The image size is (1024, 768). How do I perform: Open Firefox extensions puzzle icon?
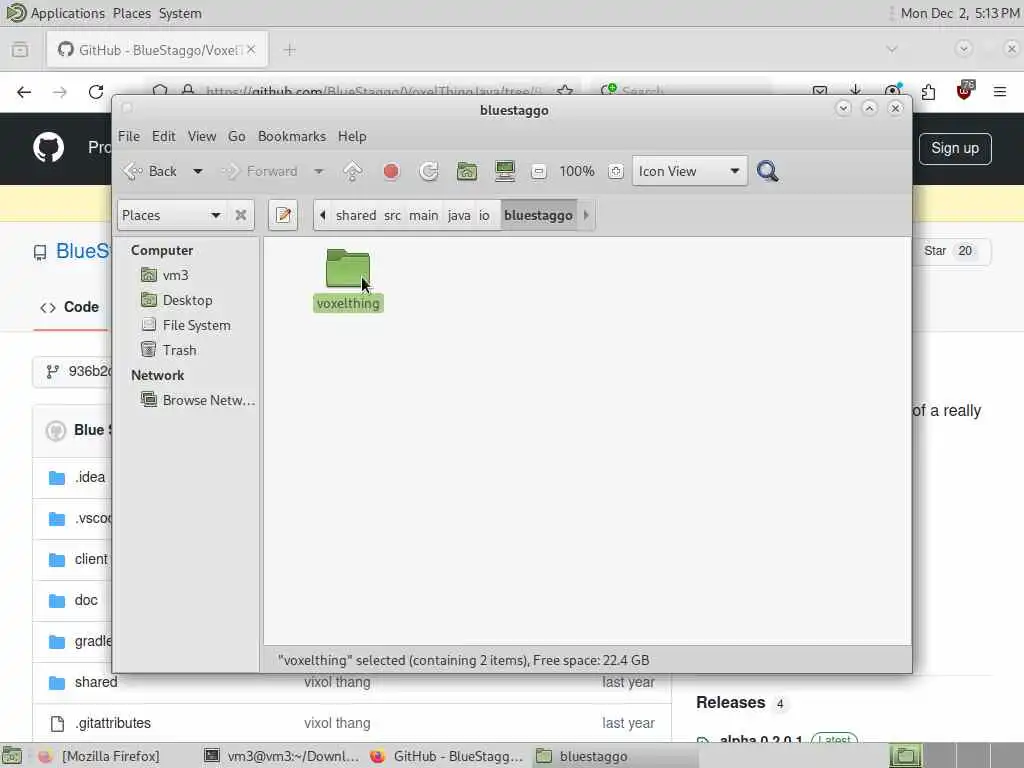tap(928, 92)
